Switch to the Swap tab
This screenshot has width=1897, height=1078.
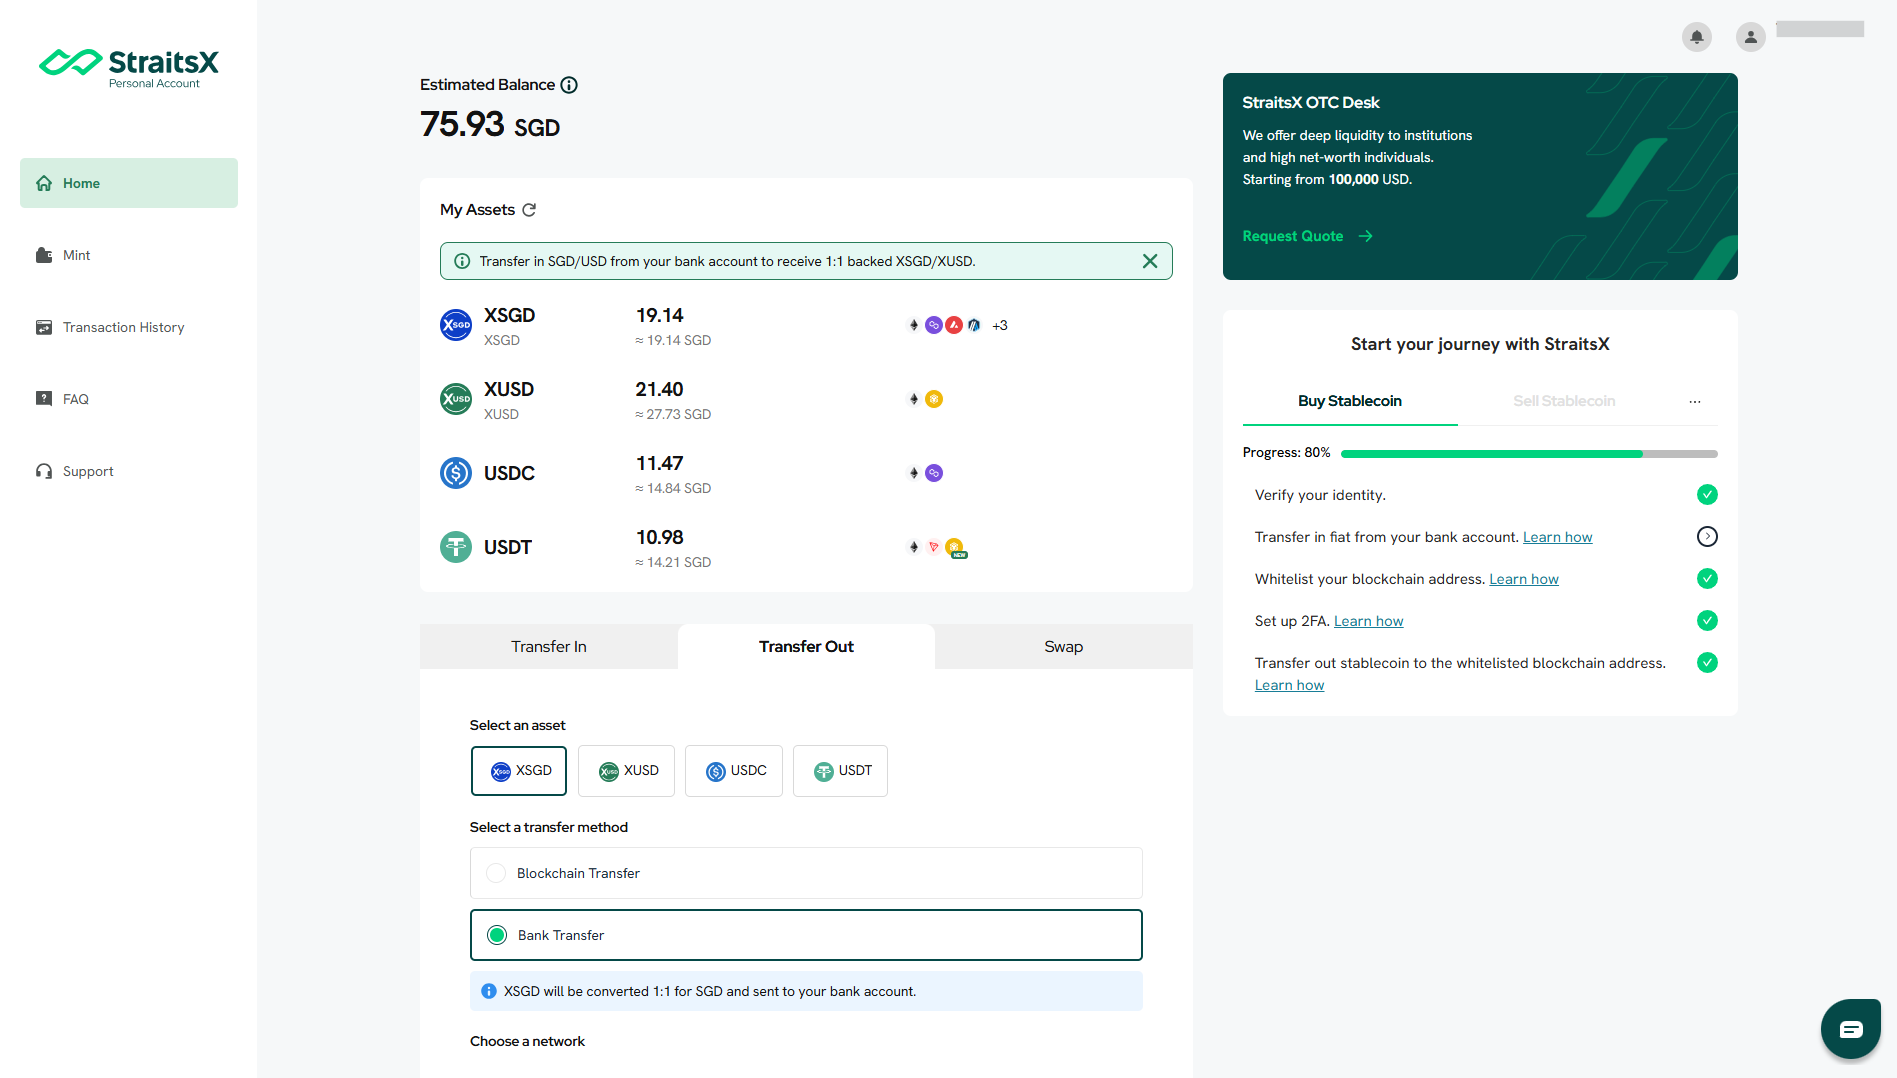[x=1064, y=647]
